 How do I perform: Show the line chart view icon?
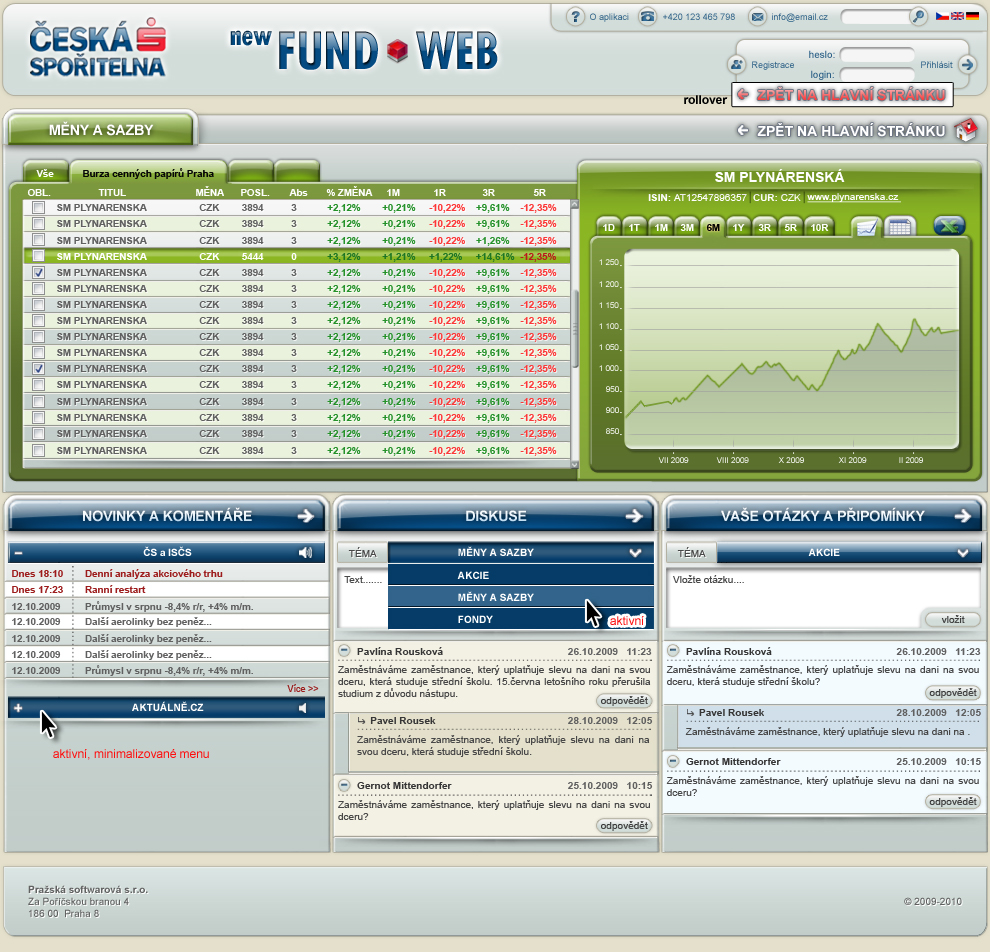[x=866, y=226]
